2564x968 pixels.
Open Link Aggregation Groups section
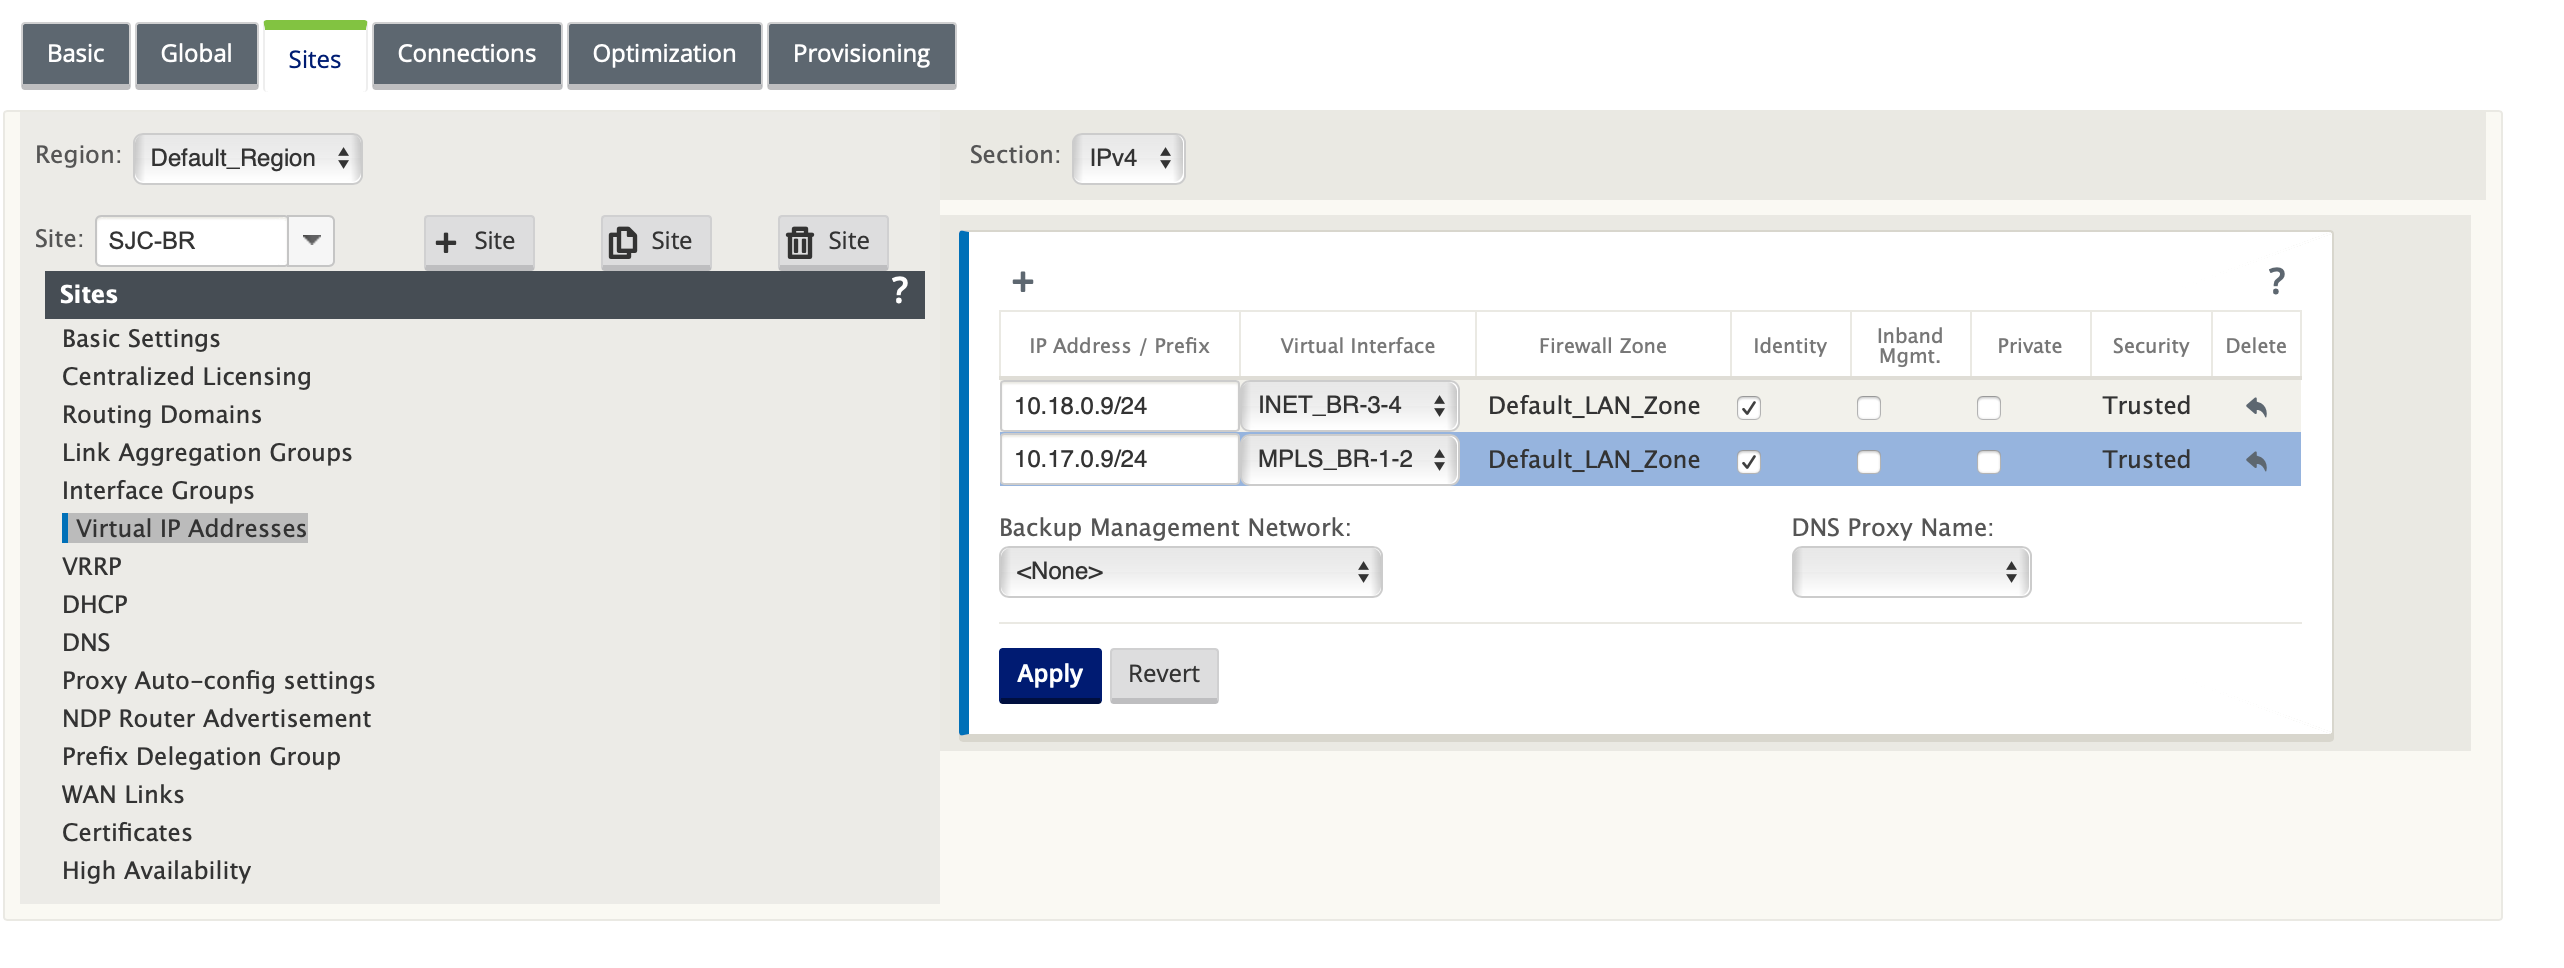207,453
